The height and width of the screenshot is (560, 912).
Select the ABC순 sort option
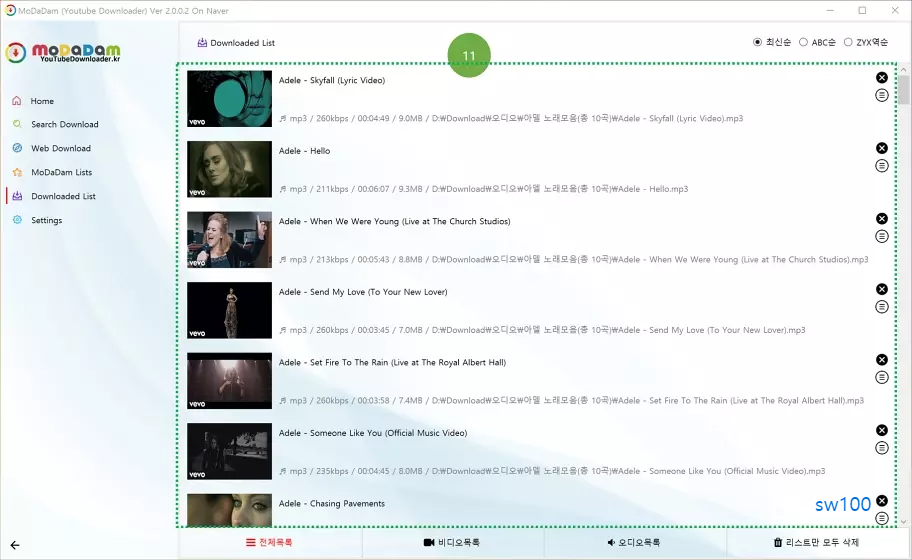click(803, 42)
